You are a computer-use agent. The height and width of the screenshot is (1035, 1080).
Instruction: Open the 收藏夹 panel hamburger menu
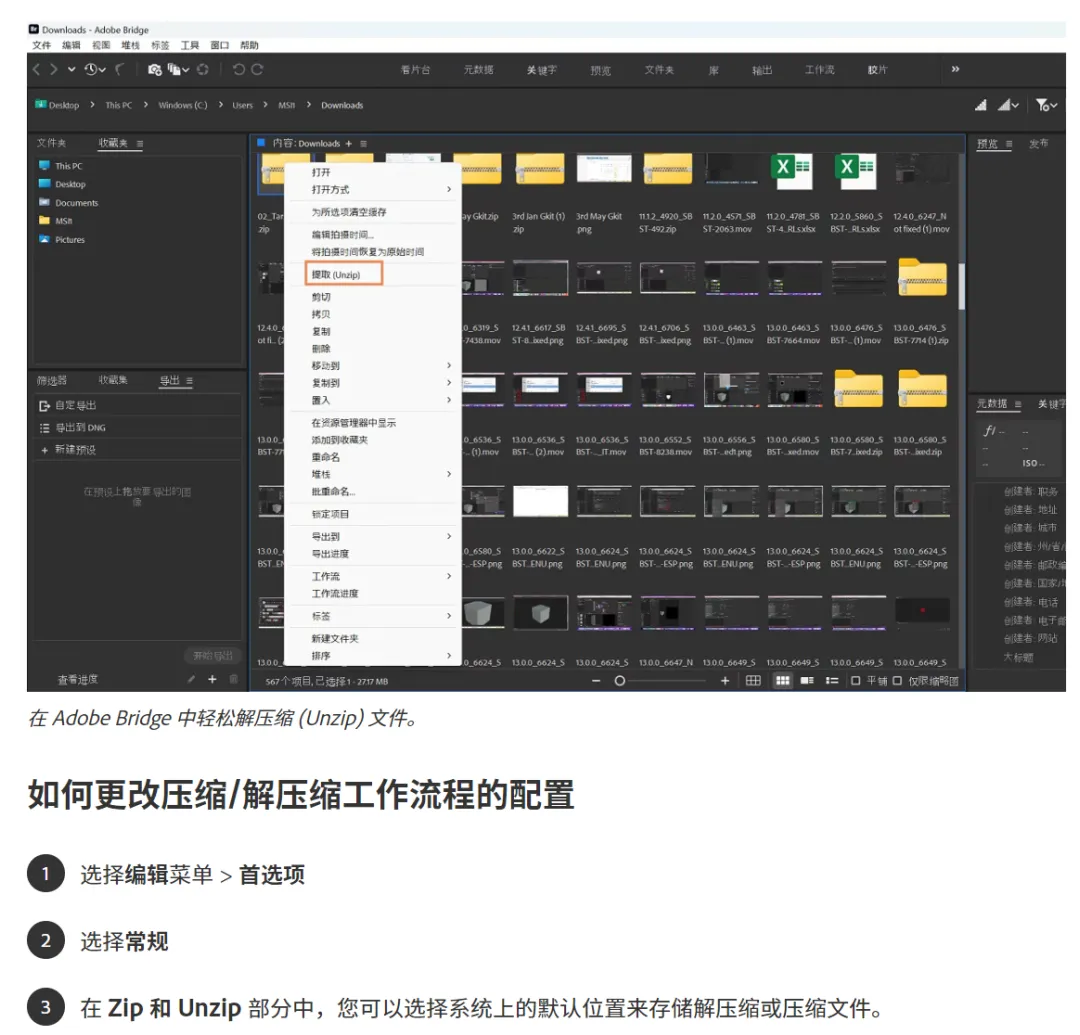click(x=140, y=143)
